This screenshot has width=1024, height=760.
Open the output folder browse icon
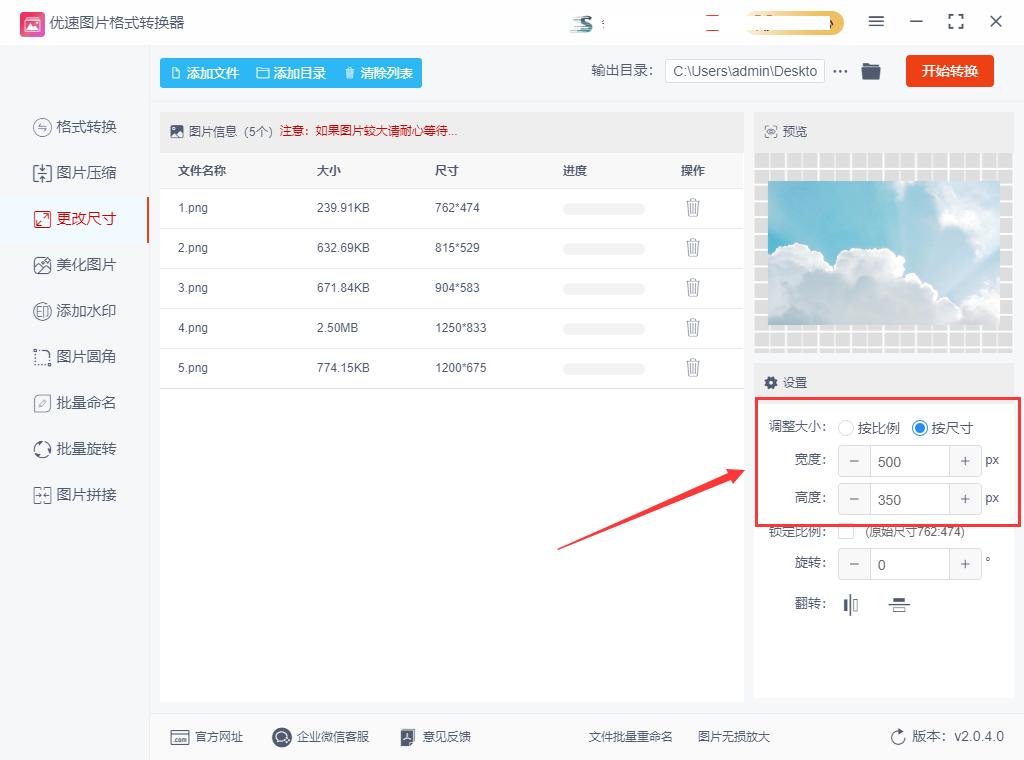[870, 71]
